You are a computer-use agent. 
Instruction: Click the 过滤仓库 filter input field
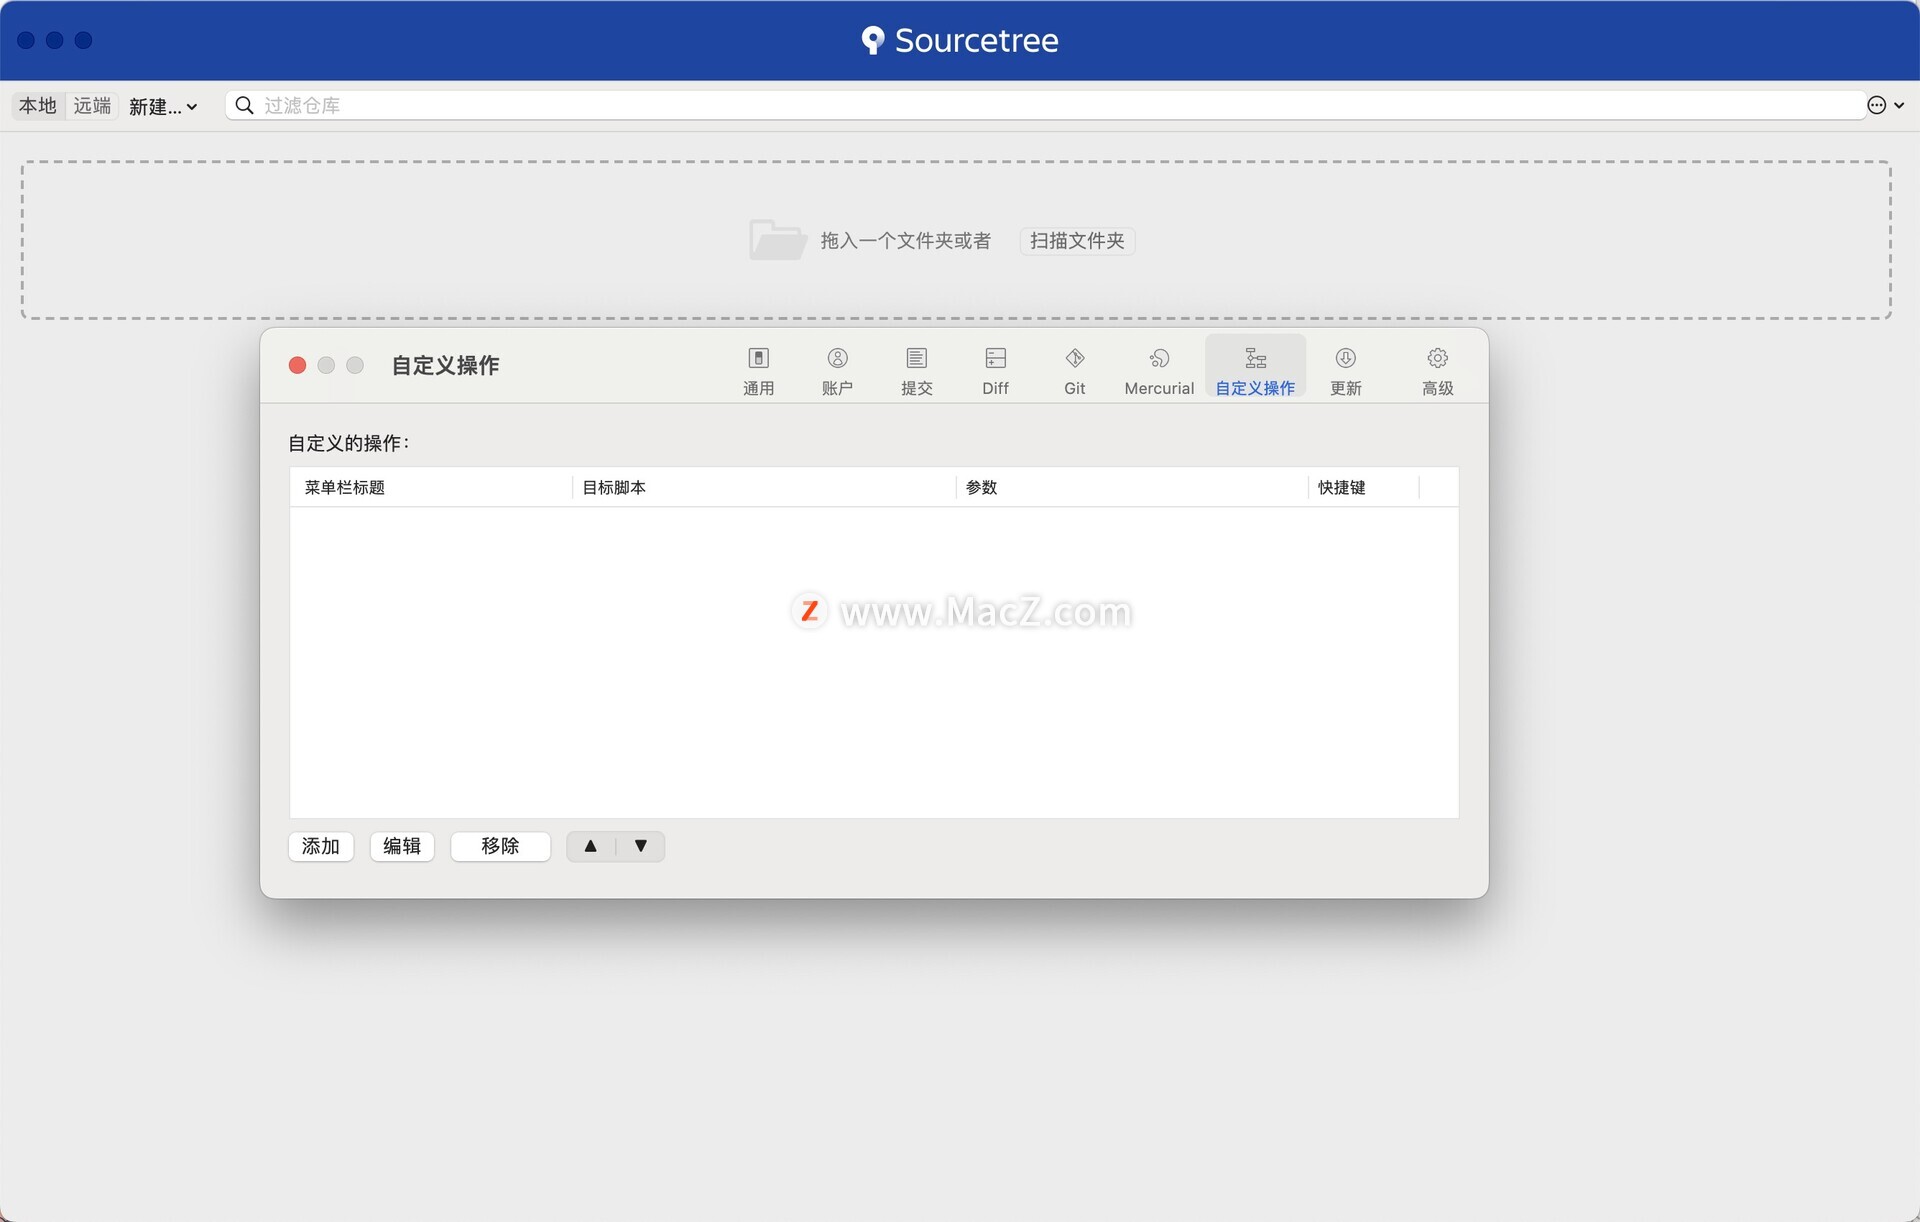click(x=1045, y=105)
